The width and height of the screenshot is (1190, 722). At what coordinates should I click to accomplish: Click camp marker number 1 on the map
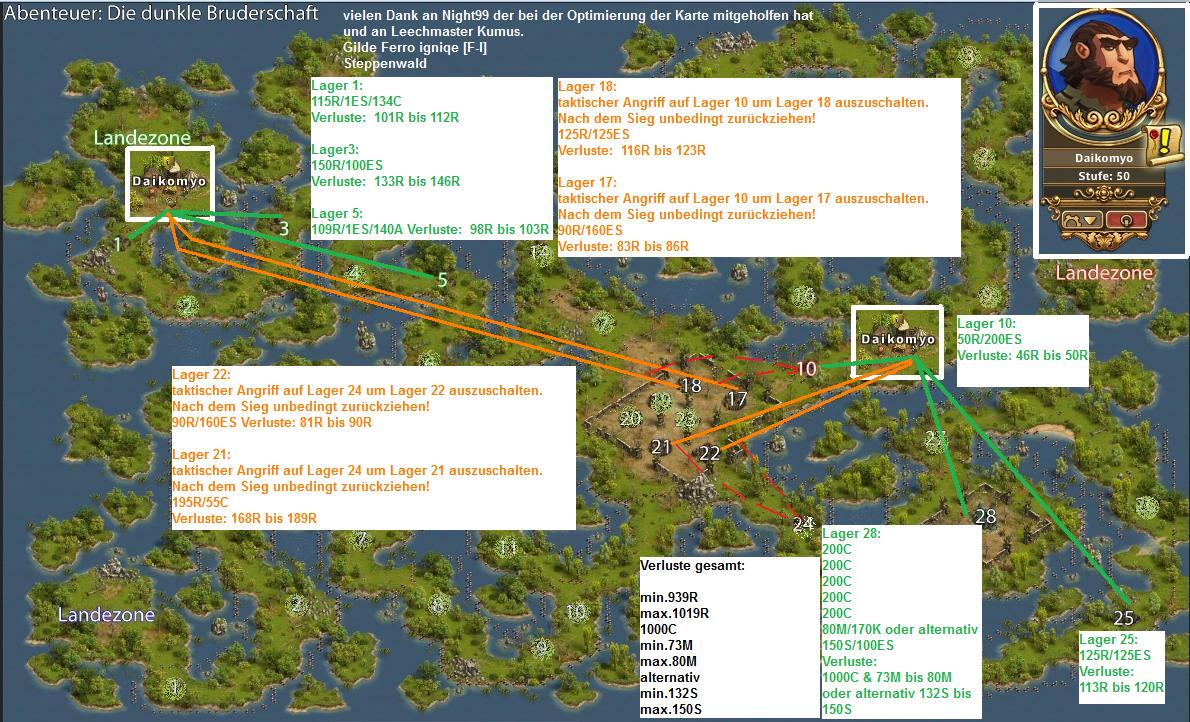pos(118,243)
